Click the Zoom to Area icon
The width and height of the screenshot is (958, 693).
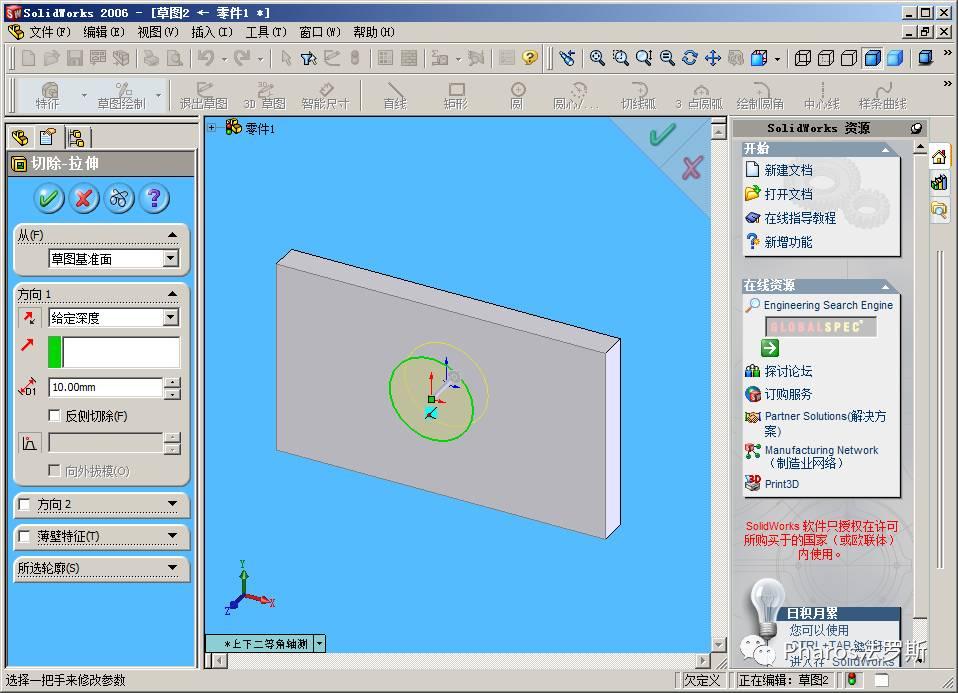[620, 58]
